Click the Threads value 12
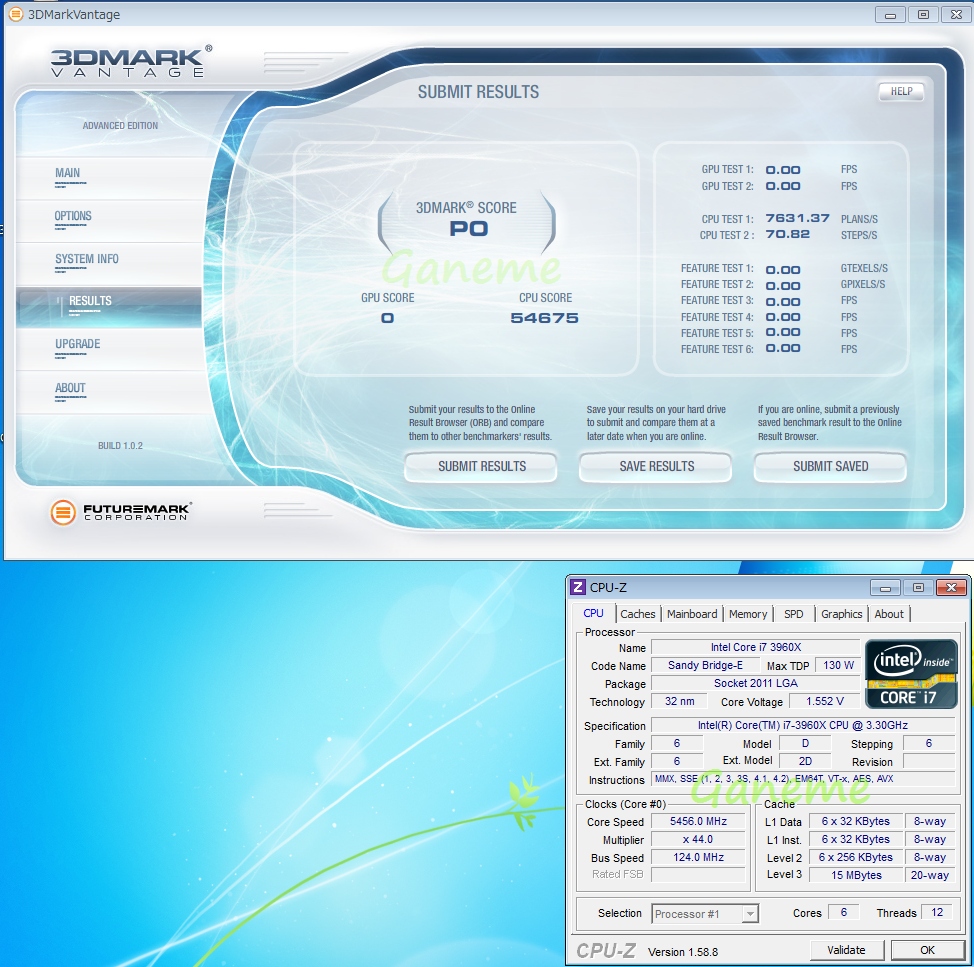Screen dimensions: 974x967 coord(937,912)
